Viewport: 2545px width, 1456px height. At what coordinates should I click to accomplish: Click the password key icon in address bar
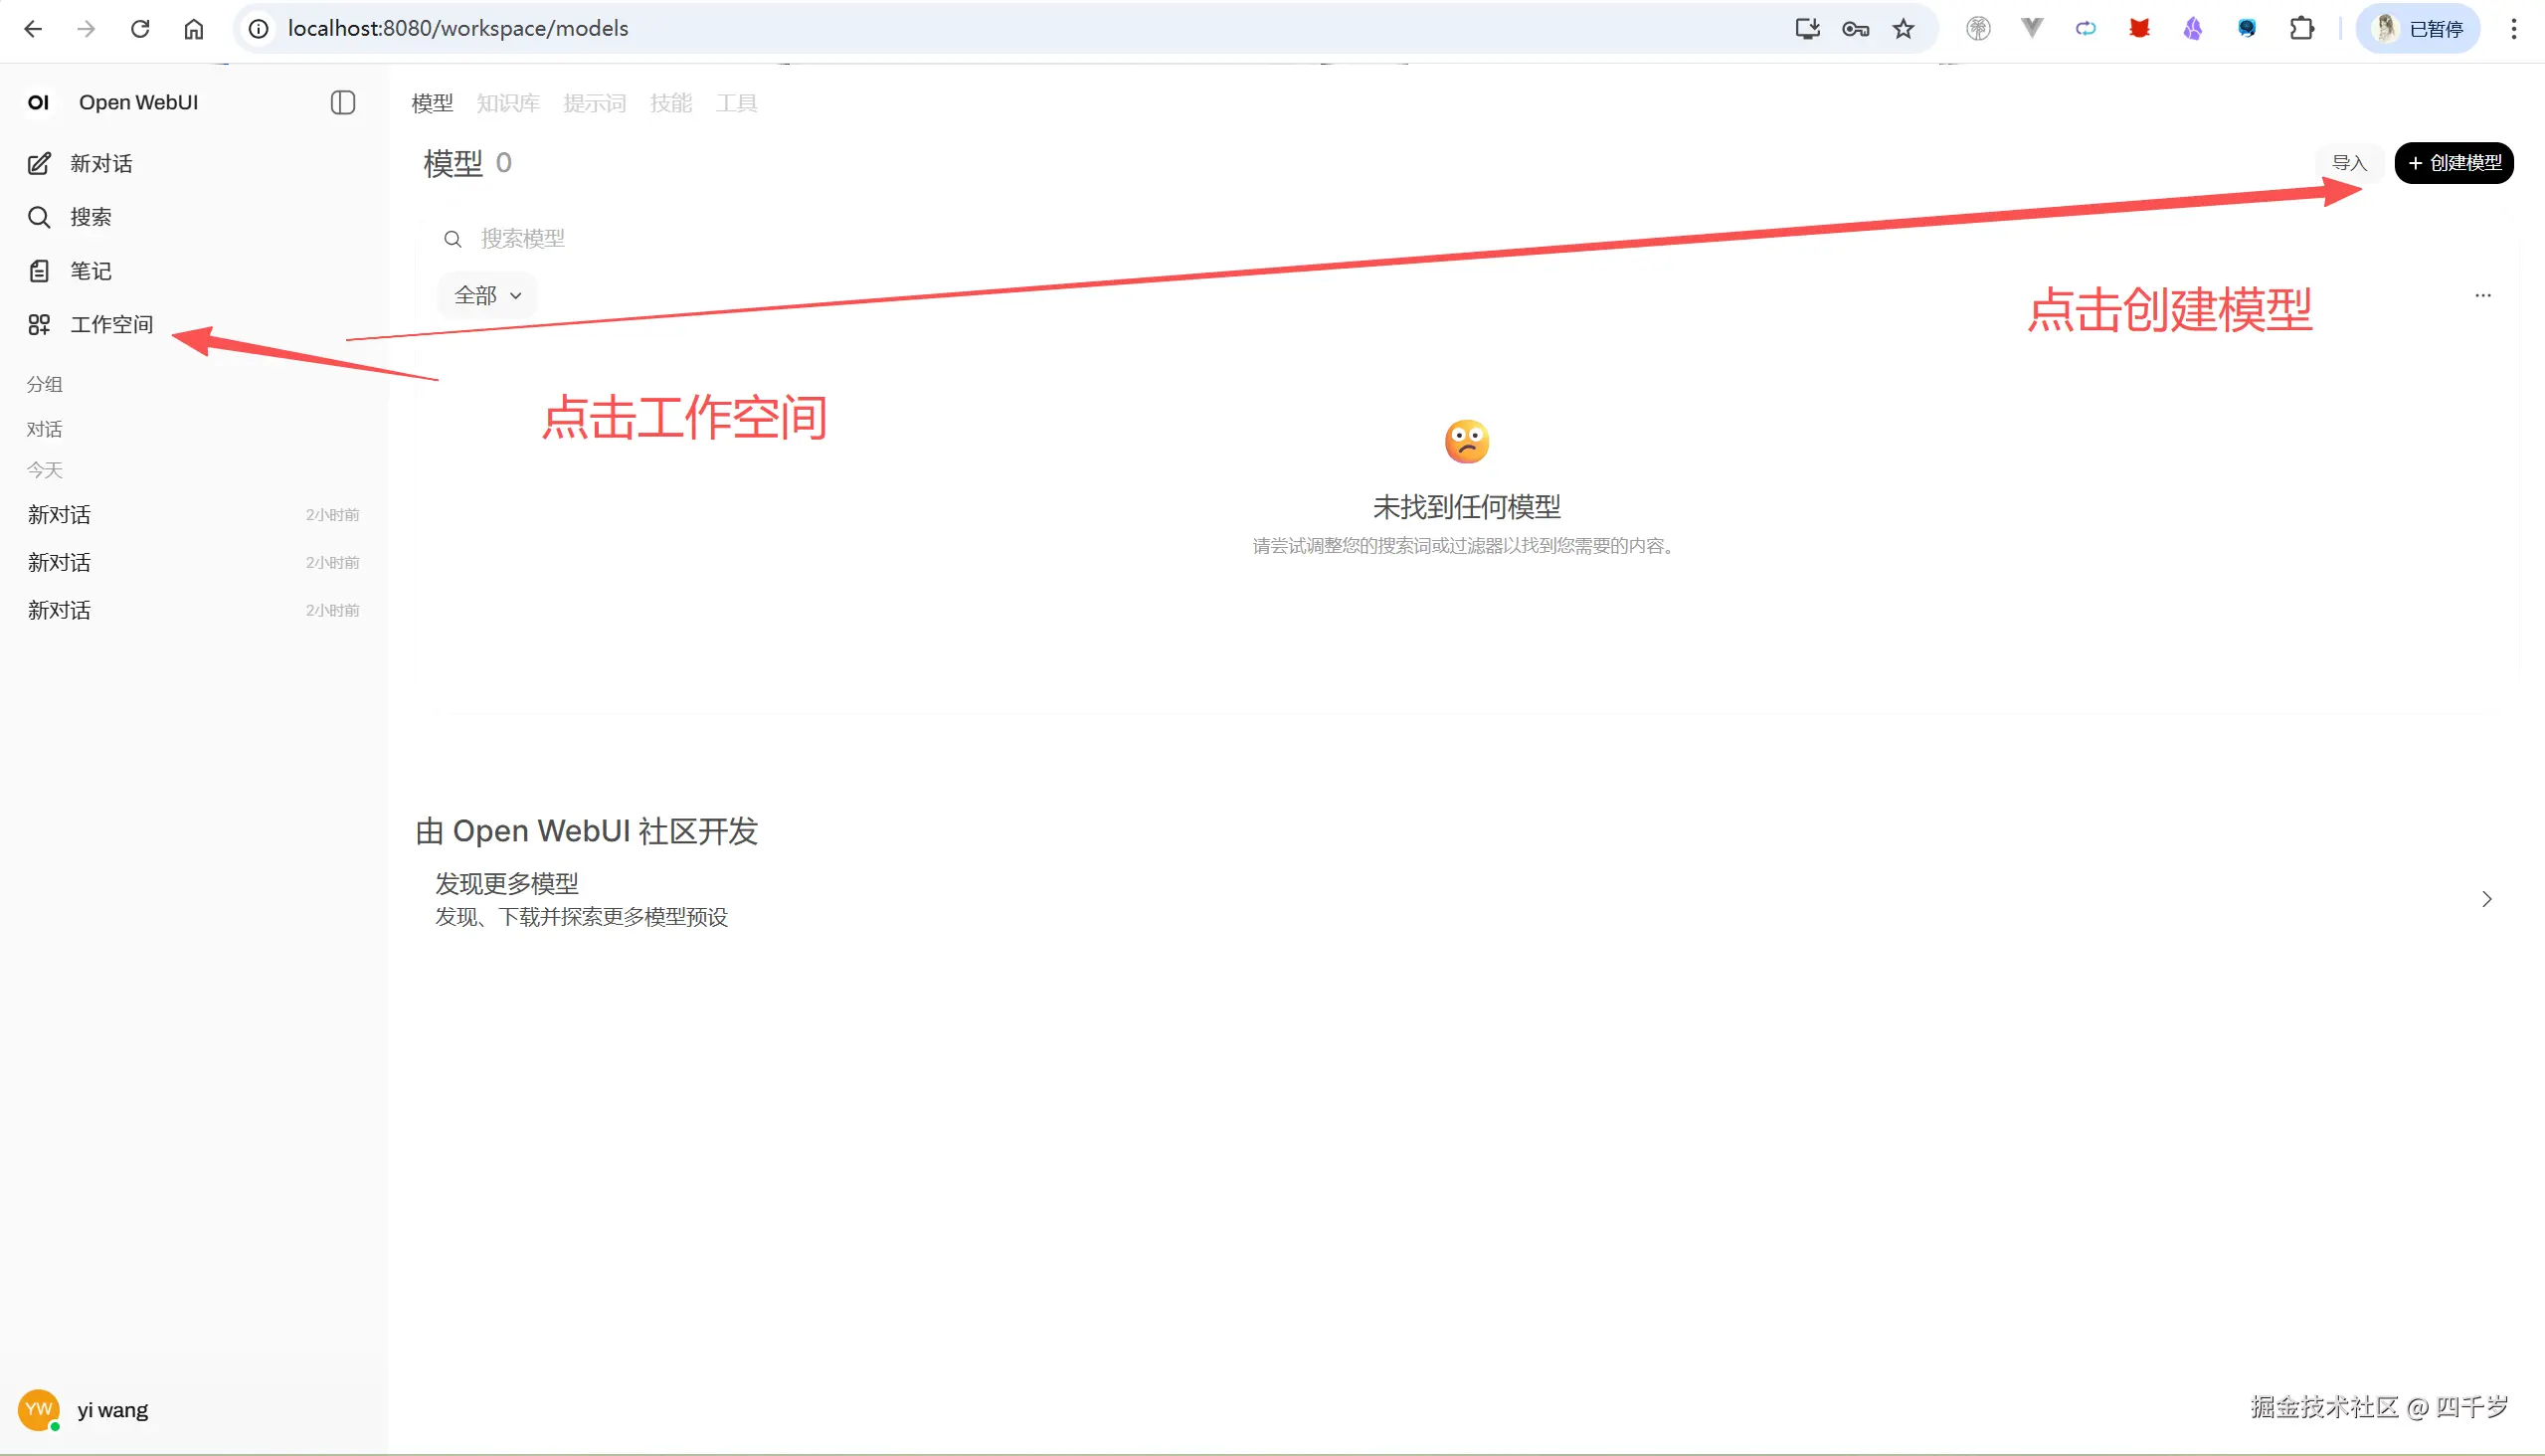pos(1855,29)
